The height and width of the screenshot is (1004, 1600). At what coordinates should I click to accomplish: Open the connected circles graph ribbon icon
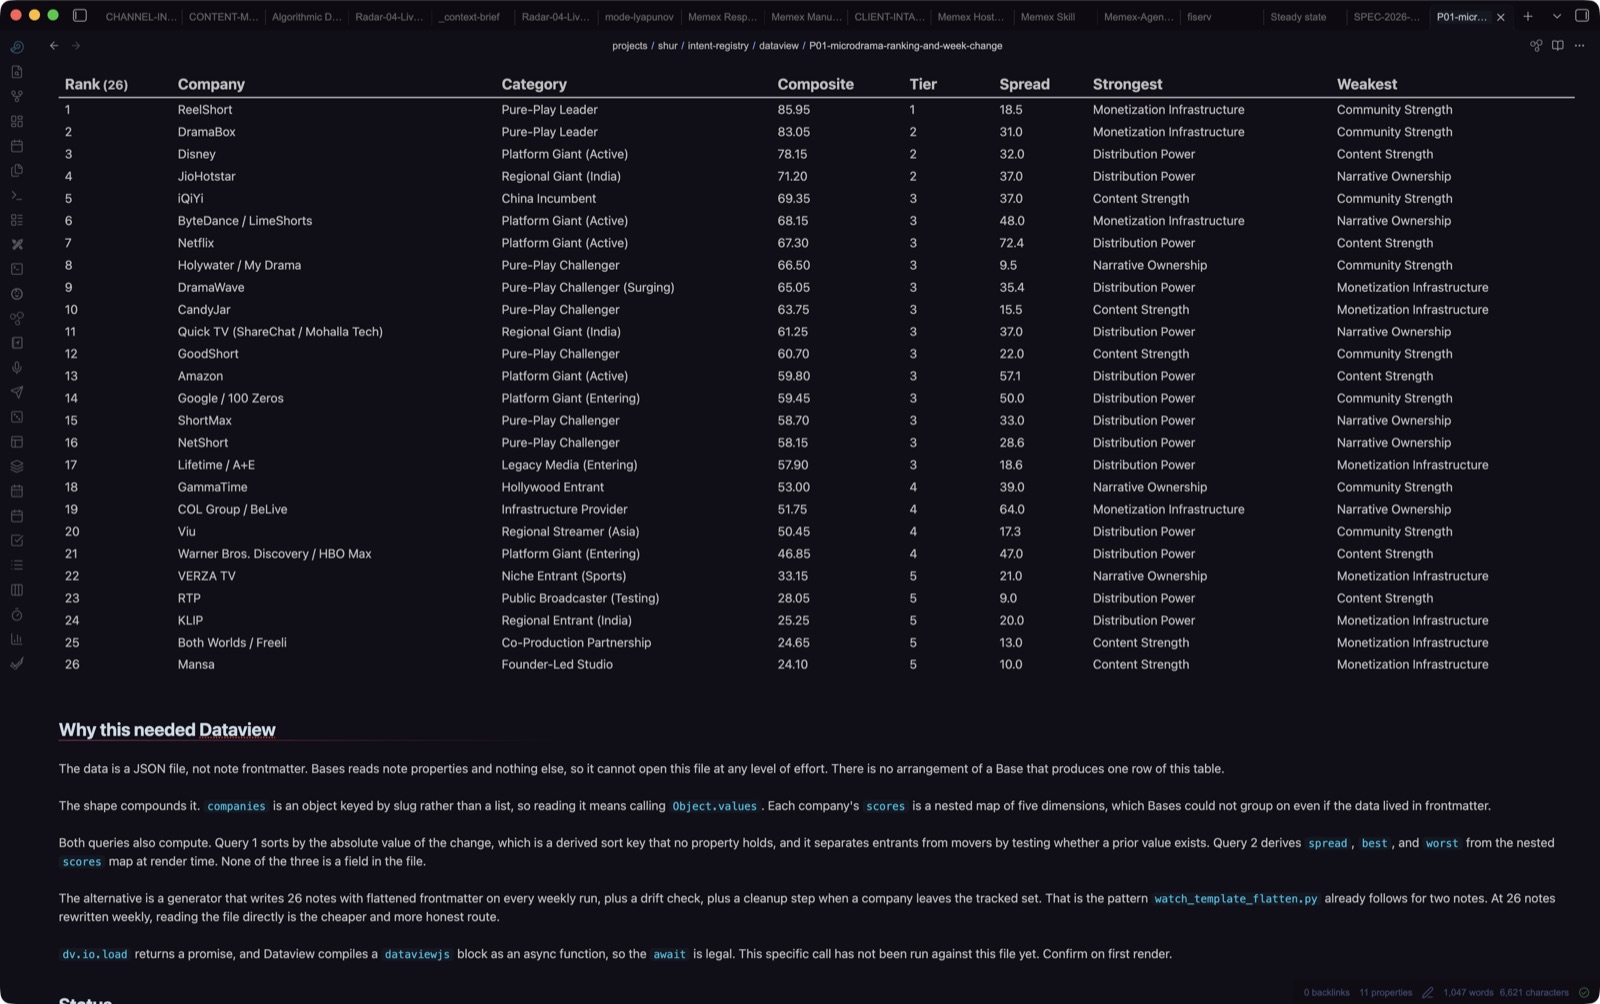point(17,318)
